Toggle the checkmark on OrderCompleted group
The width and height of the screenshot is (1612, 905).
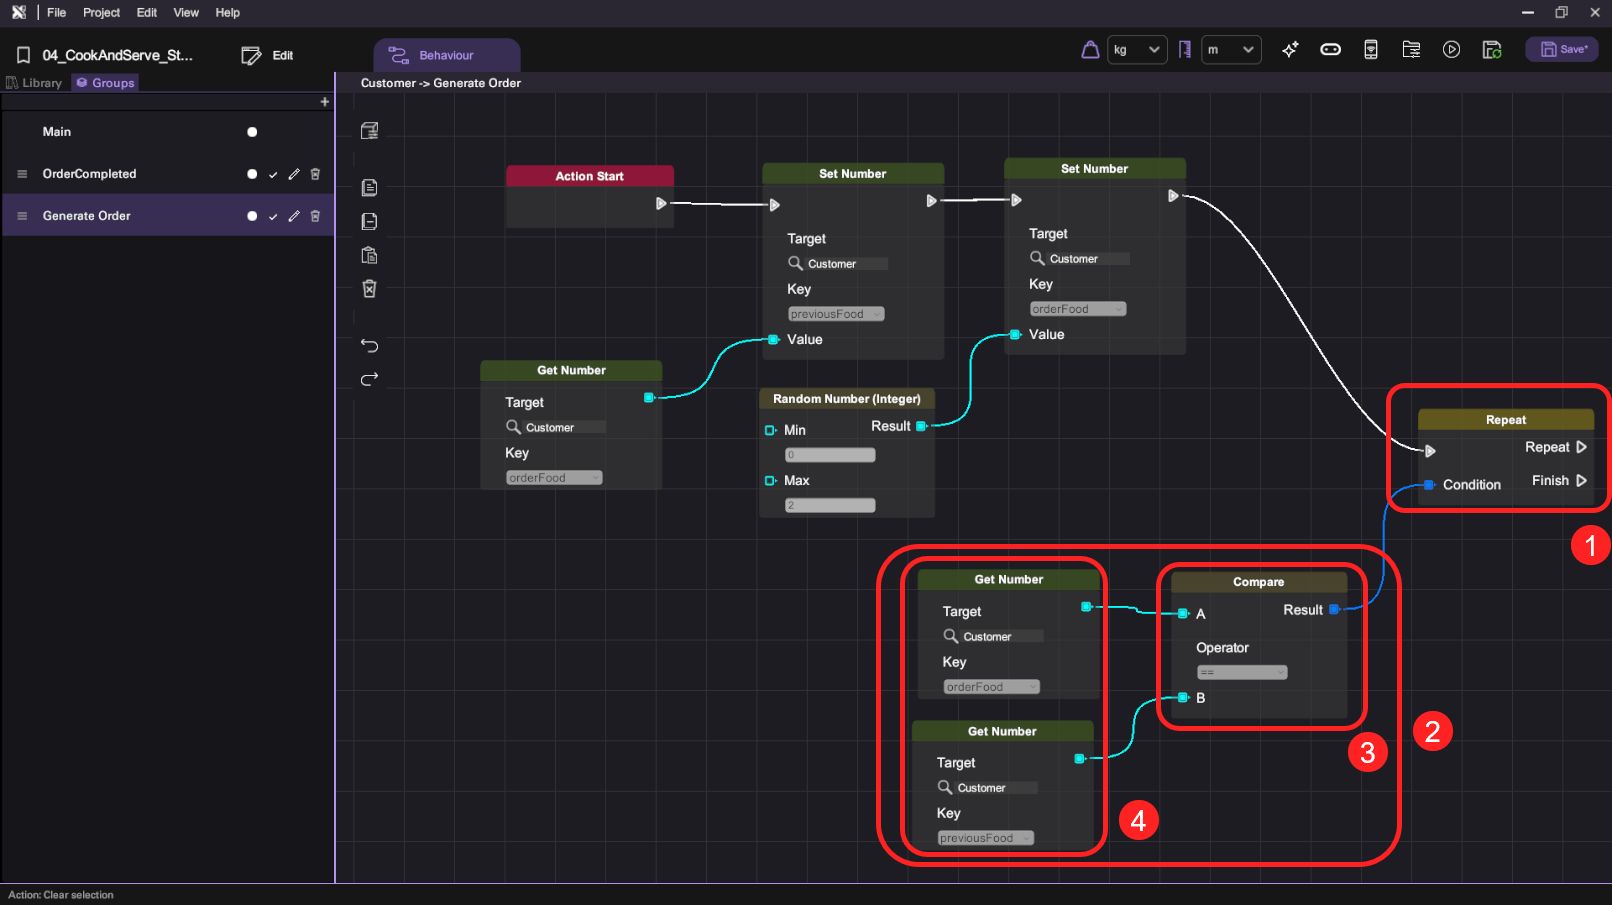pyautogui.click(x=273, y=175)
